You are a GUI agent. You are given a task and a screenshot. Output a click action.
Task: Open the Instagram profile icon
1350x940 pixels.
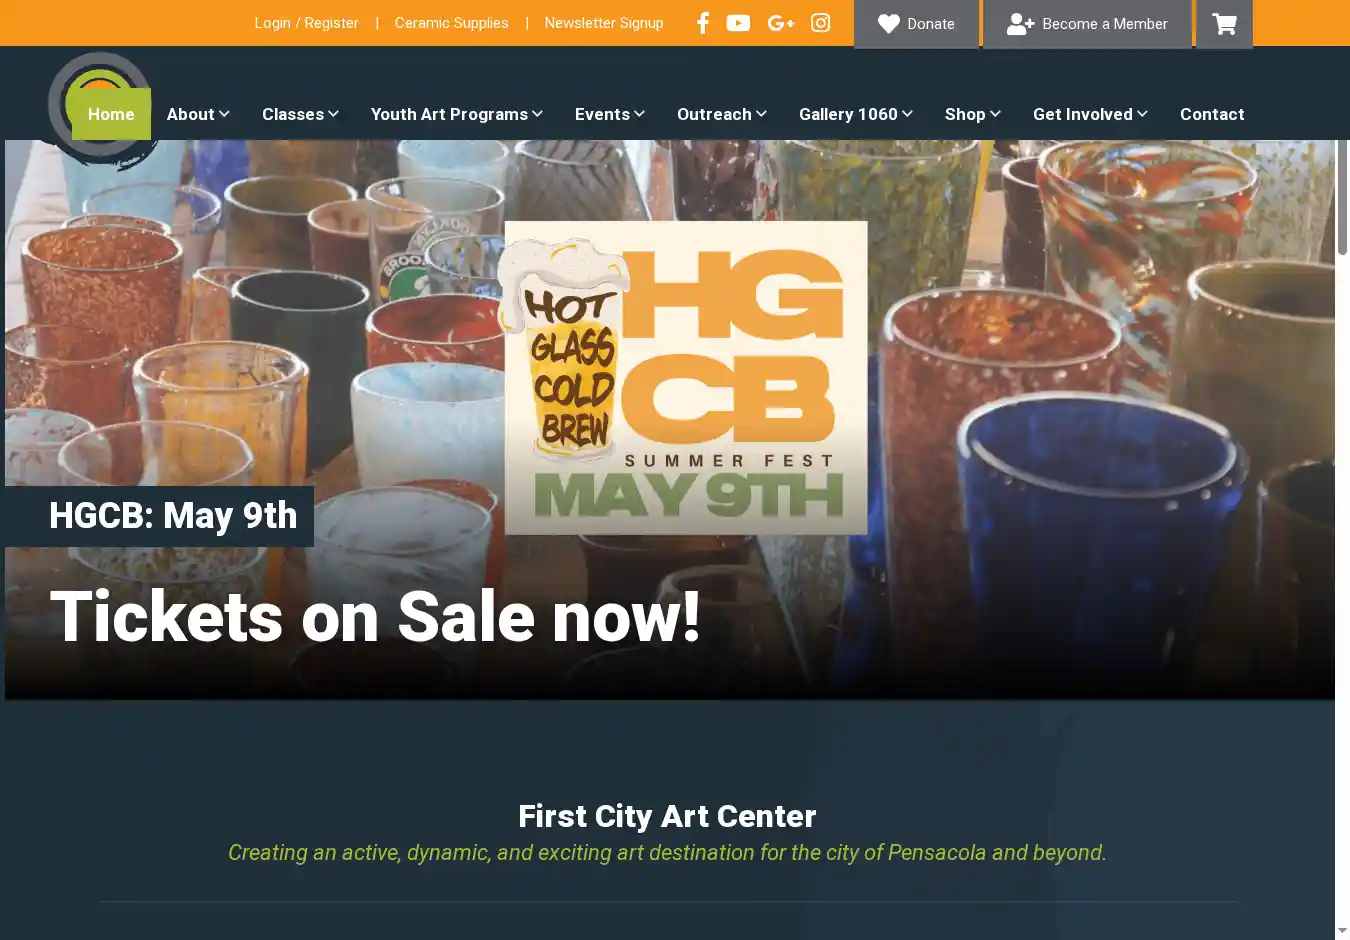pyautogui.click(x=820, y=23)
